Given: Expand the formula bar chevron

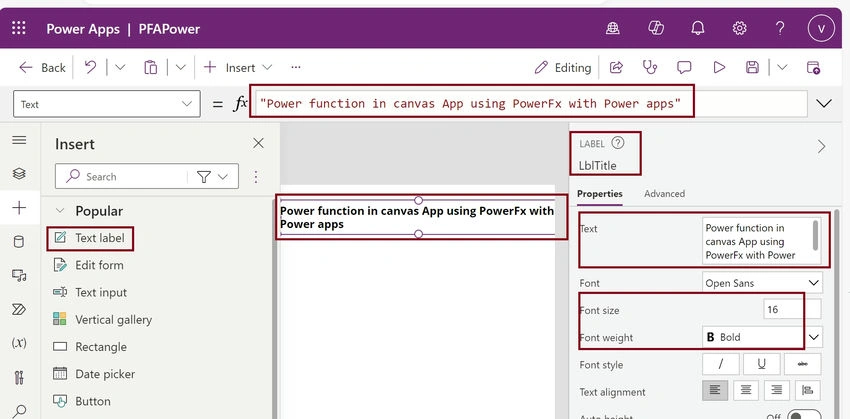Looking at the screenshot, I should point(823,104).
